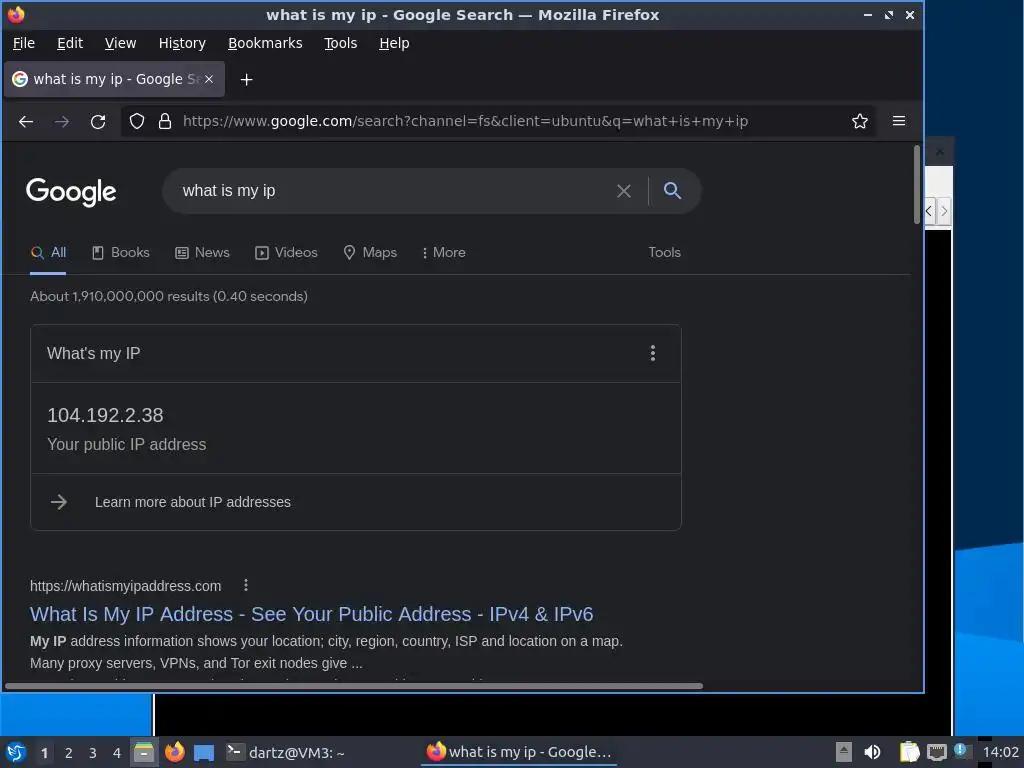Switch to workspace 2
This screenshot has height=768, width=1024.
pyautogui.click(x=69, y=753)
